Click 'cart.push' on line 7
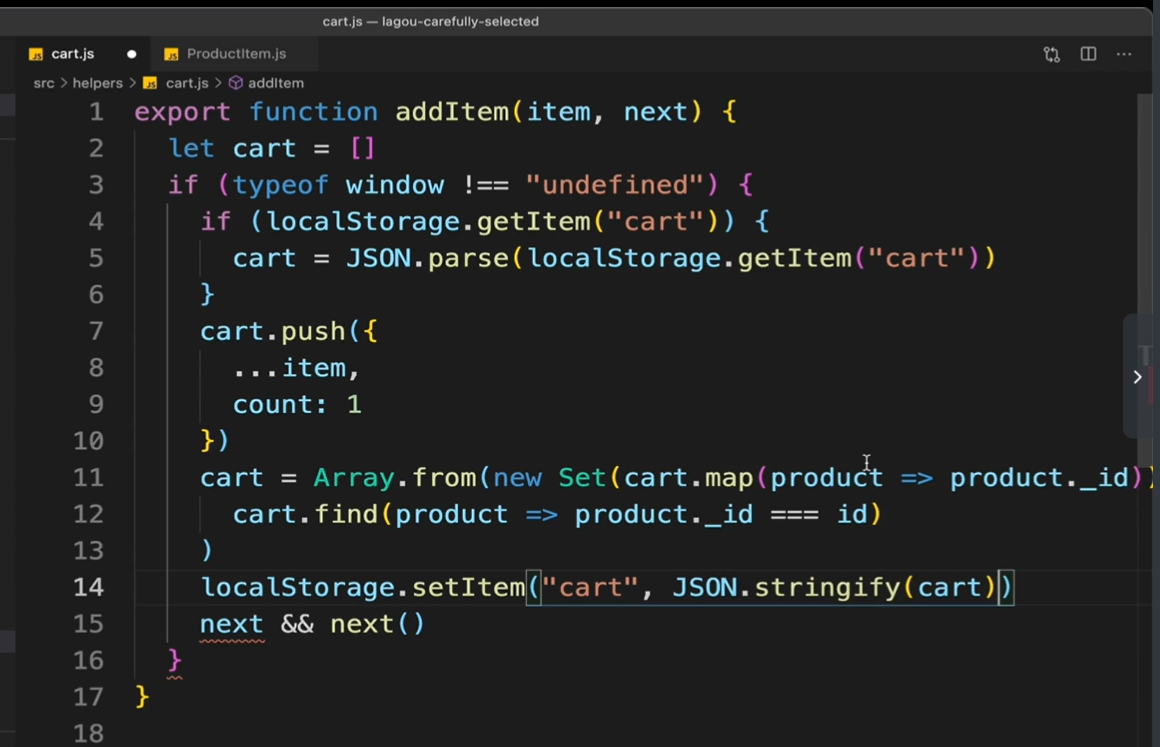This screenshot has height=747, width=1160. [273, 331]
